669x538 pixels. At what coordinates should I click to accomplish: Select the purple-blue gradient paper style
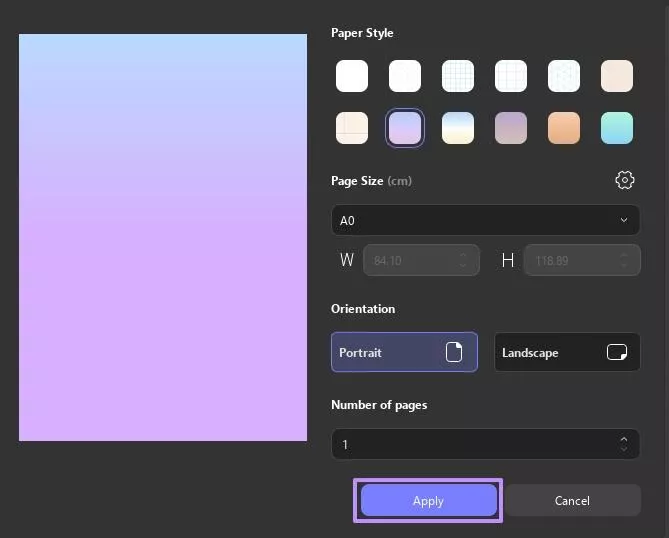[405, 128]
